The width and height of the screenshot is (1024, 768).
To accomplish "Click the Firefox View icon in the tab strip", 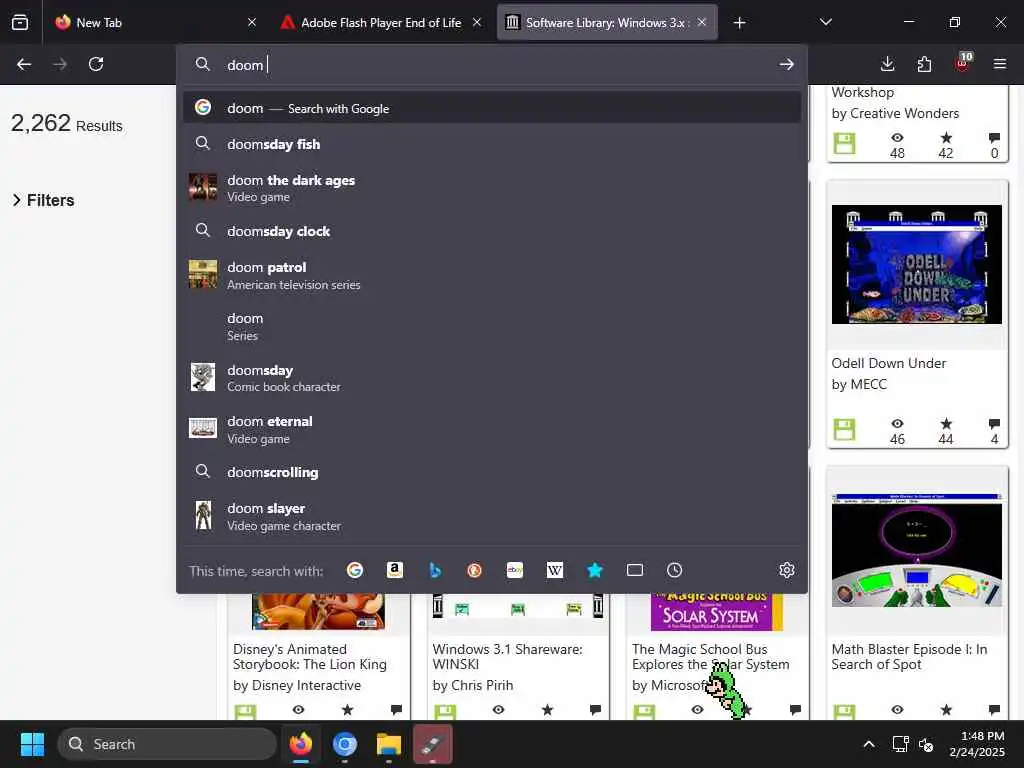I will tap(20, 22).
